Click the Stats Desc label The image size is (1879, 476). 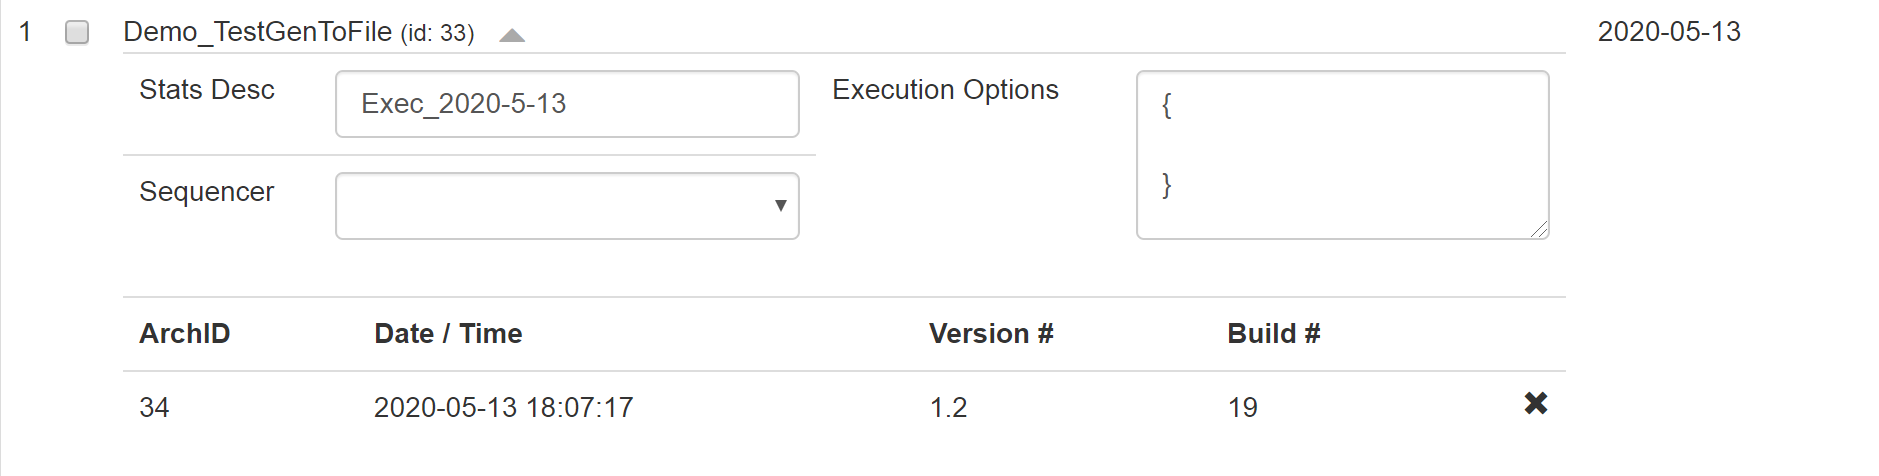207,90
